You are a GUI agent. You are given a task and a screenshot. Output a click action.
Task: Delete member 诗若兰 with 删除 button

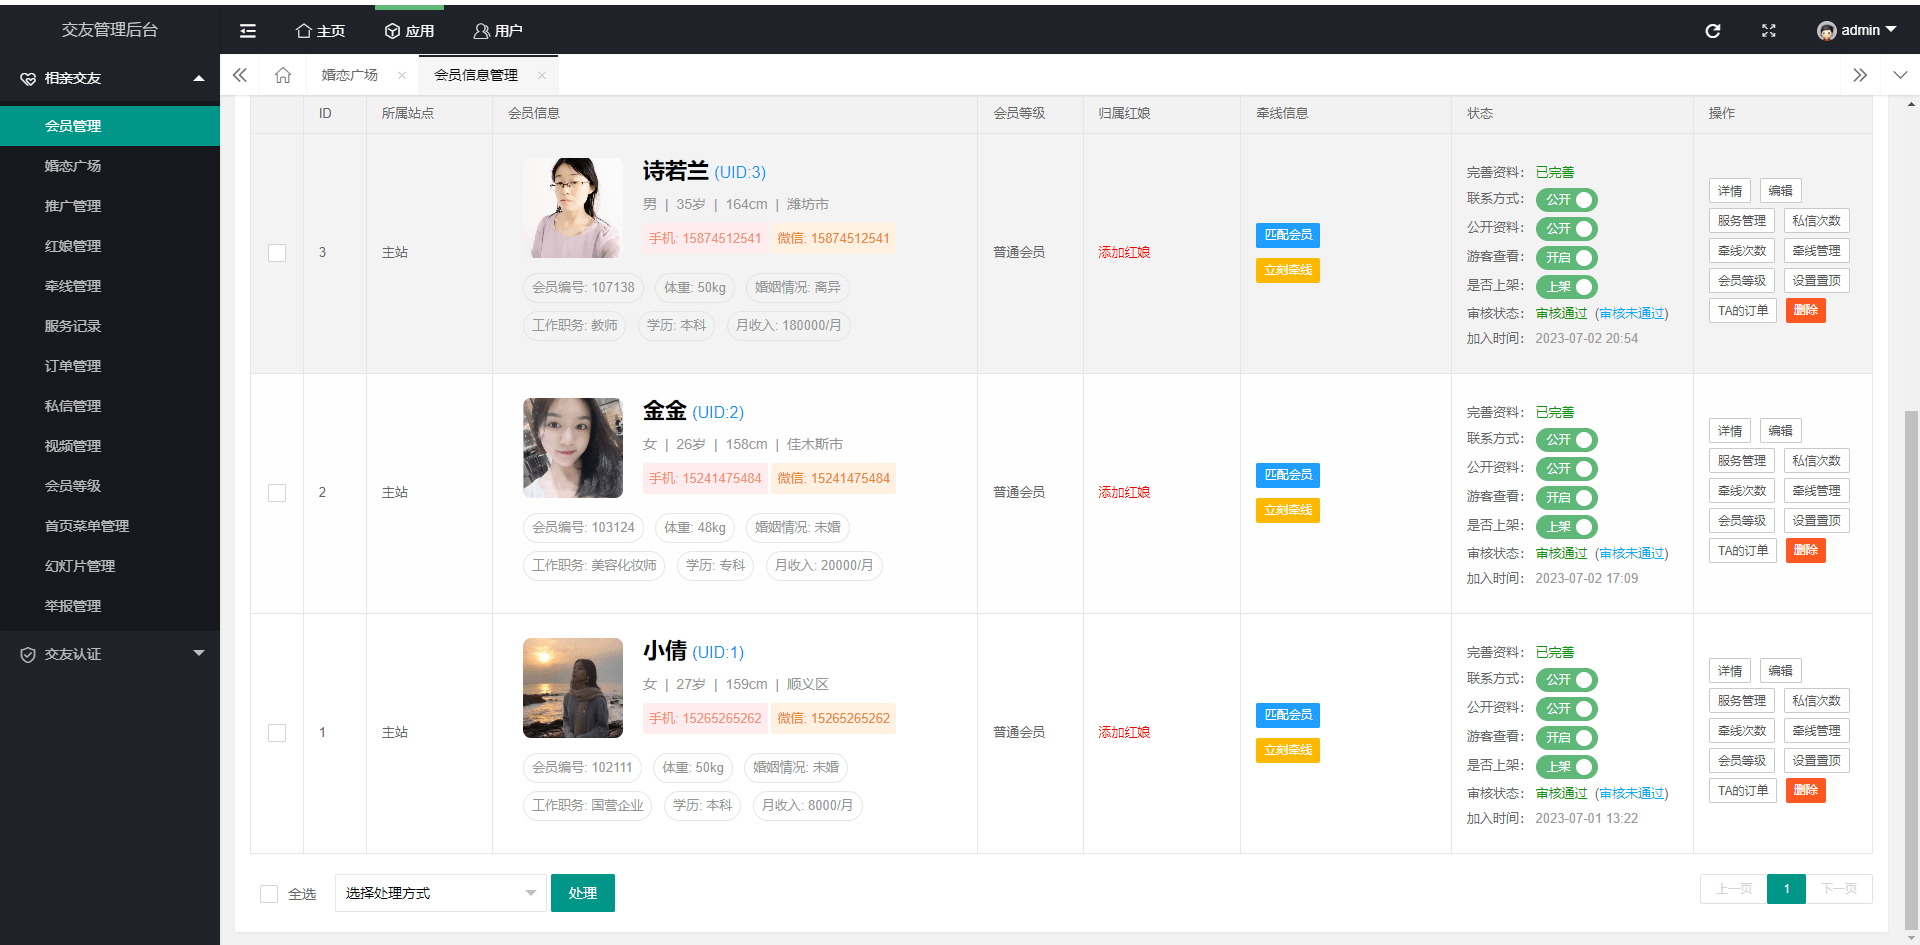(1806, 311)
